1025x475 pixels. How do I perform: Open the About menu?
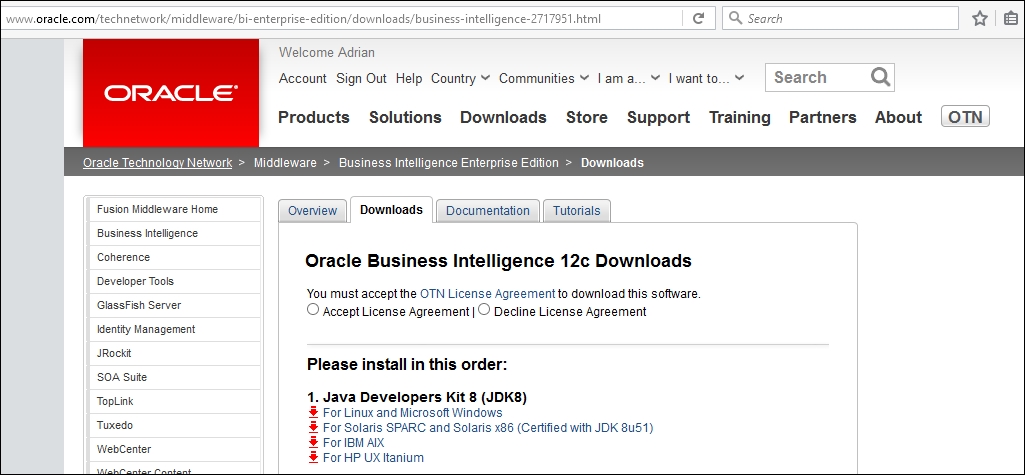(898, 118)
